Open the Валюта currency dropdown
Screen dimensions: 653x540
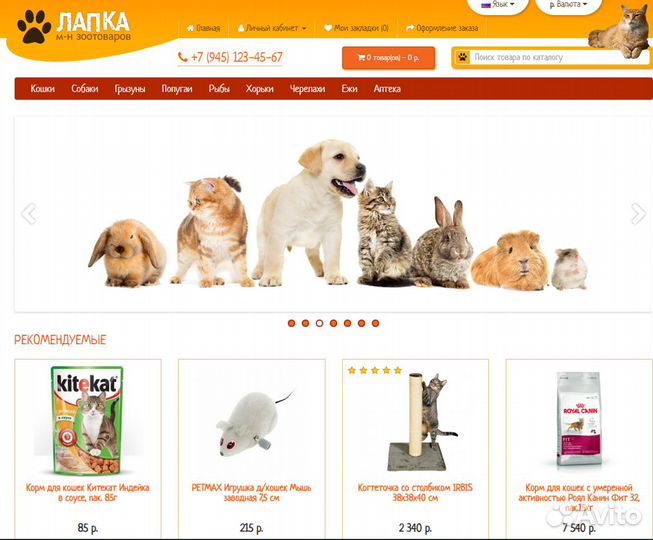click(568, 5)
